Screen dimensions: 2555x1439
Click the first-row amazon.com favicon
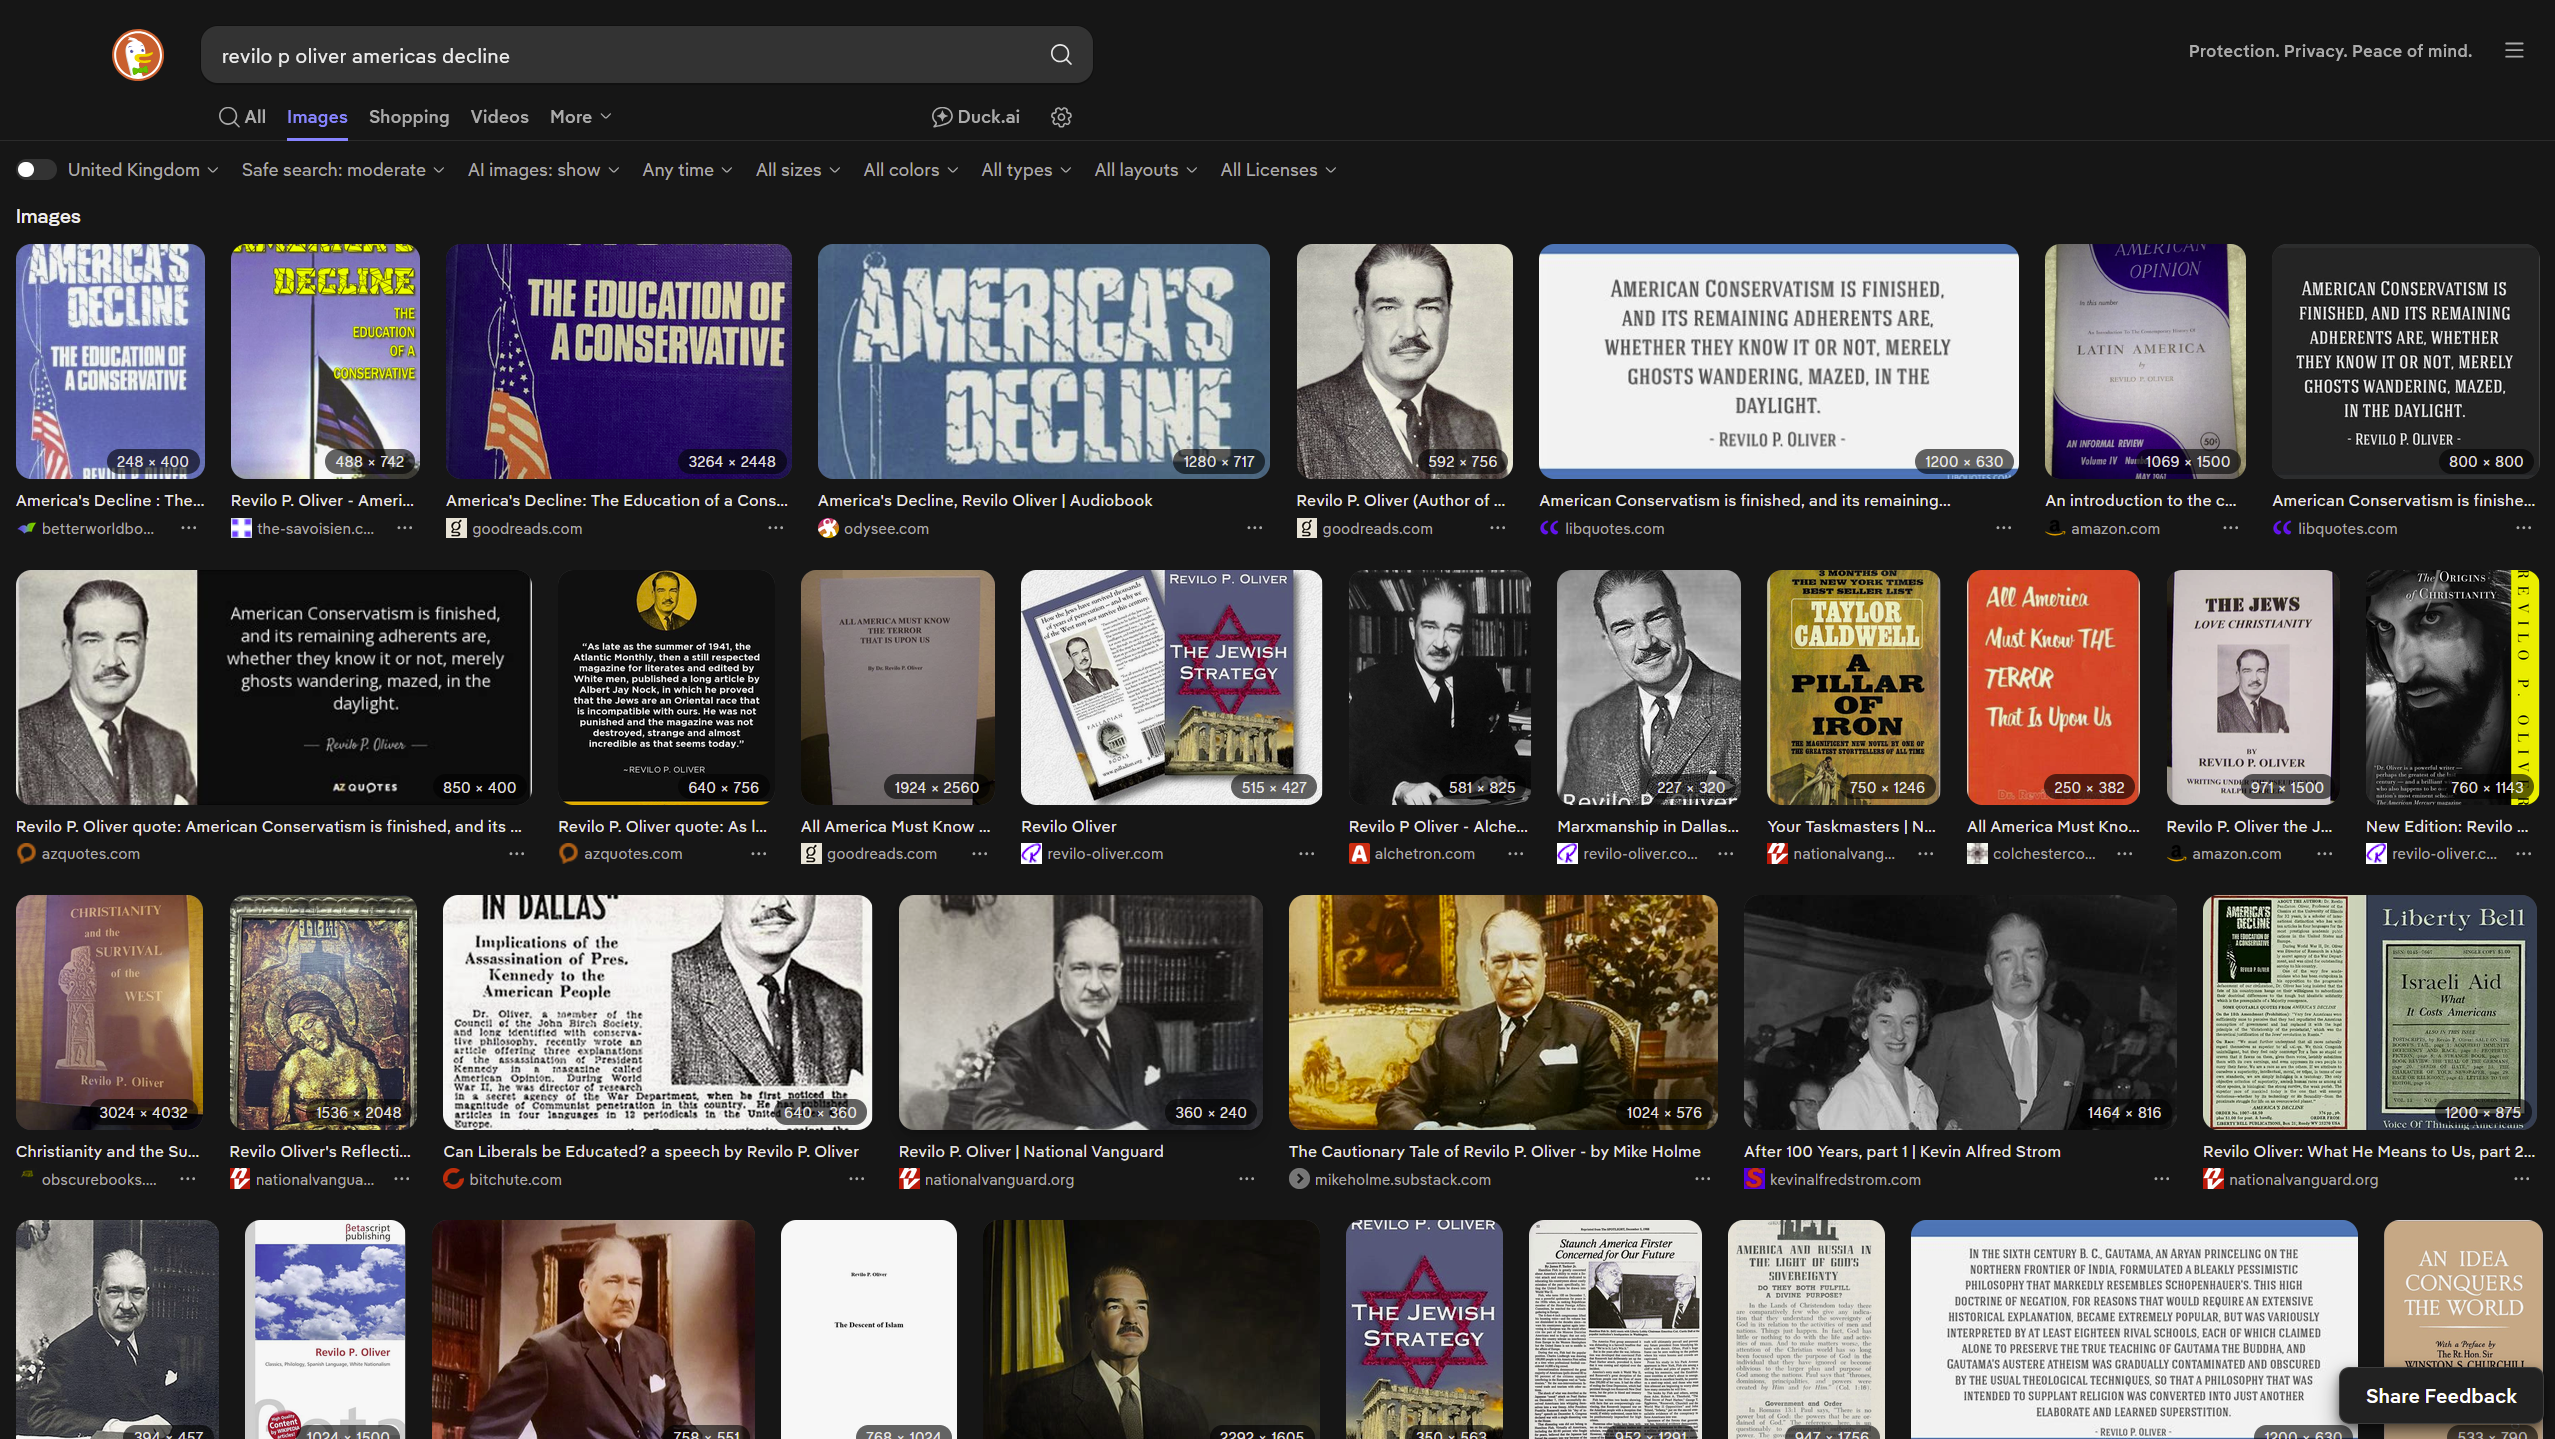pyautogui.click(x=2055, y=528)
